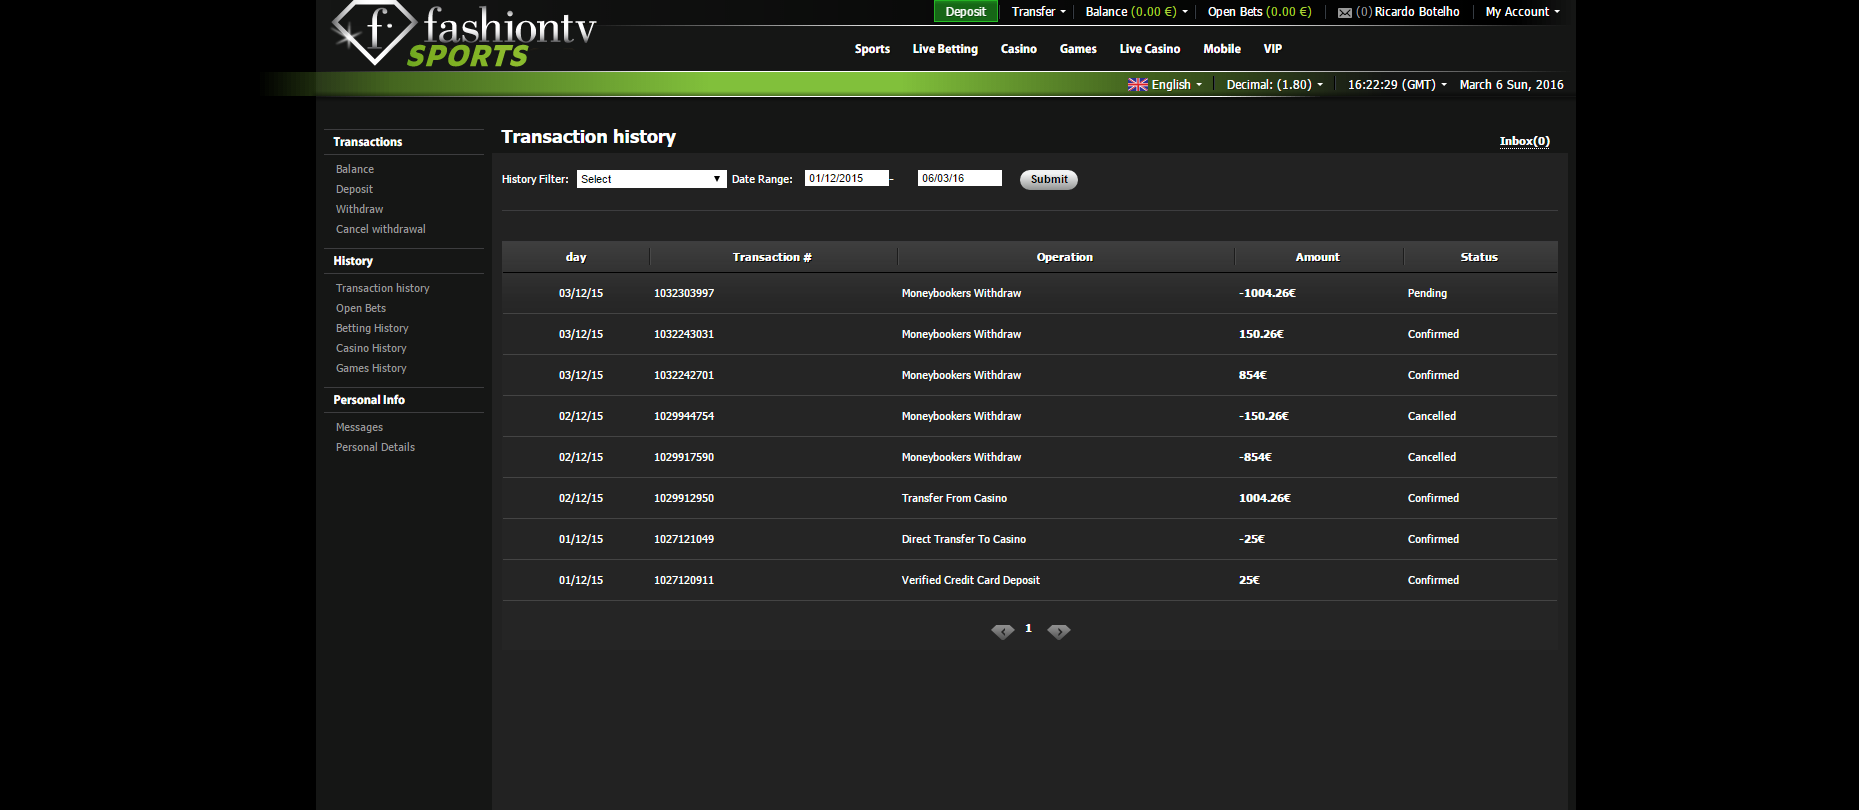Click the Status column header
This screenshot has height=810, width=1859.
click(1479, 257)
